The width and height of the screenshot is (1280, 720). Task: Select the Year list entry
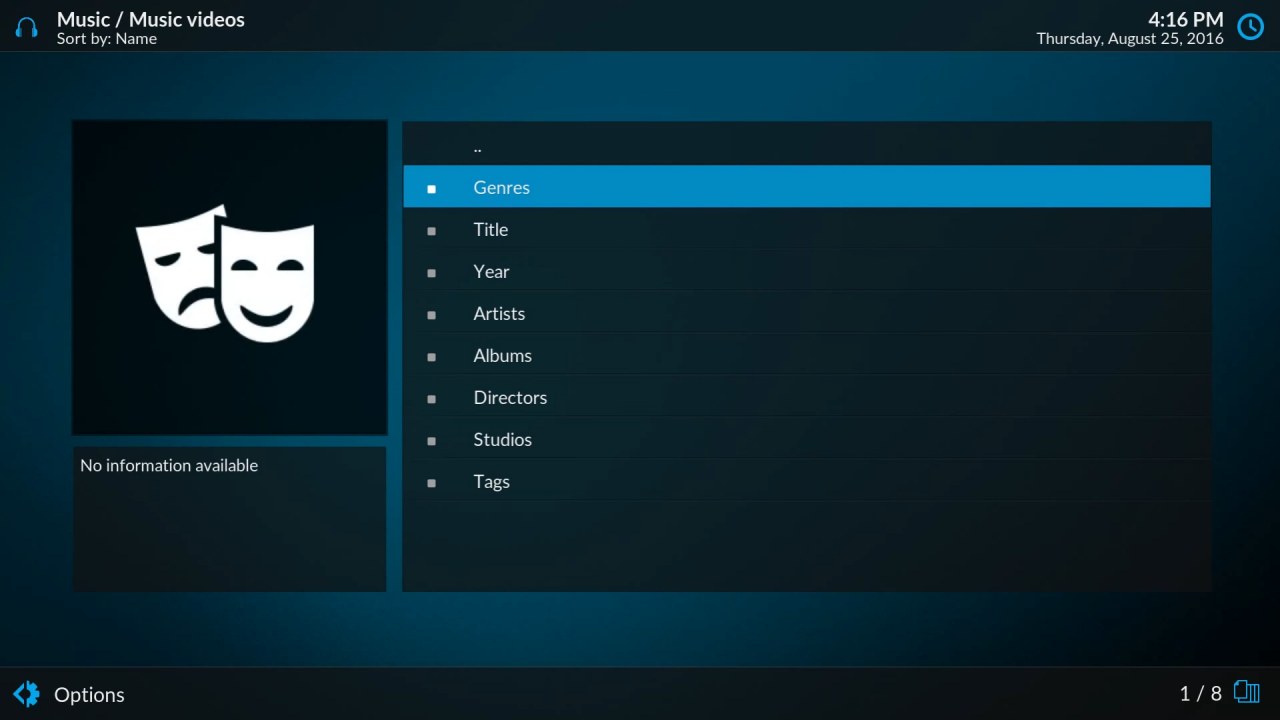click(x=491, y=271)
